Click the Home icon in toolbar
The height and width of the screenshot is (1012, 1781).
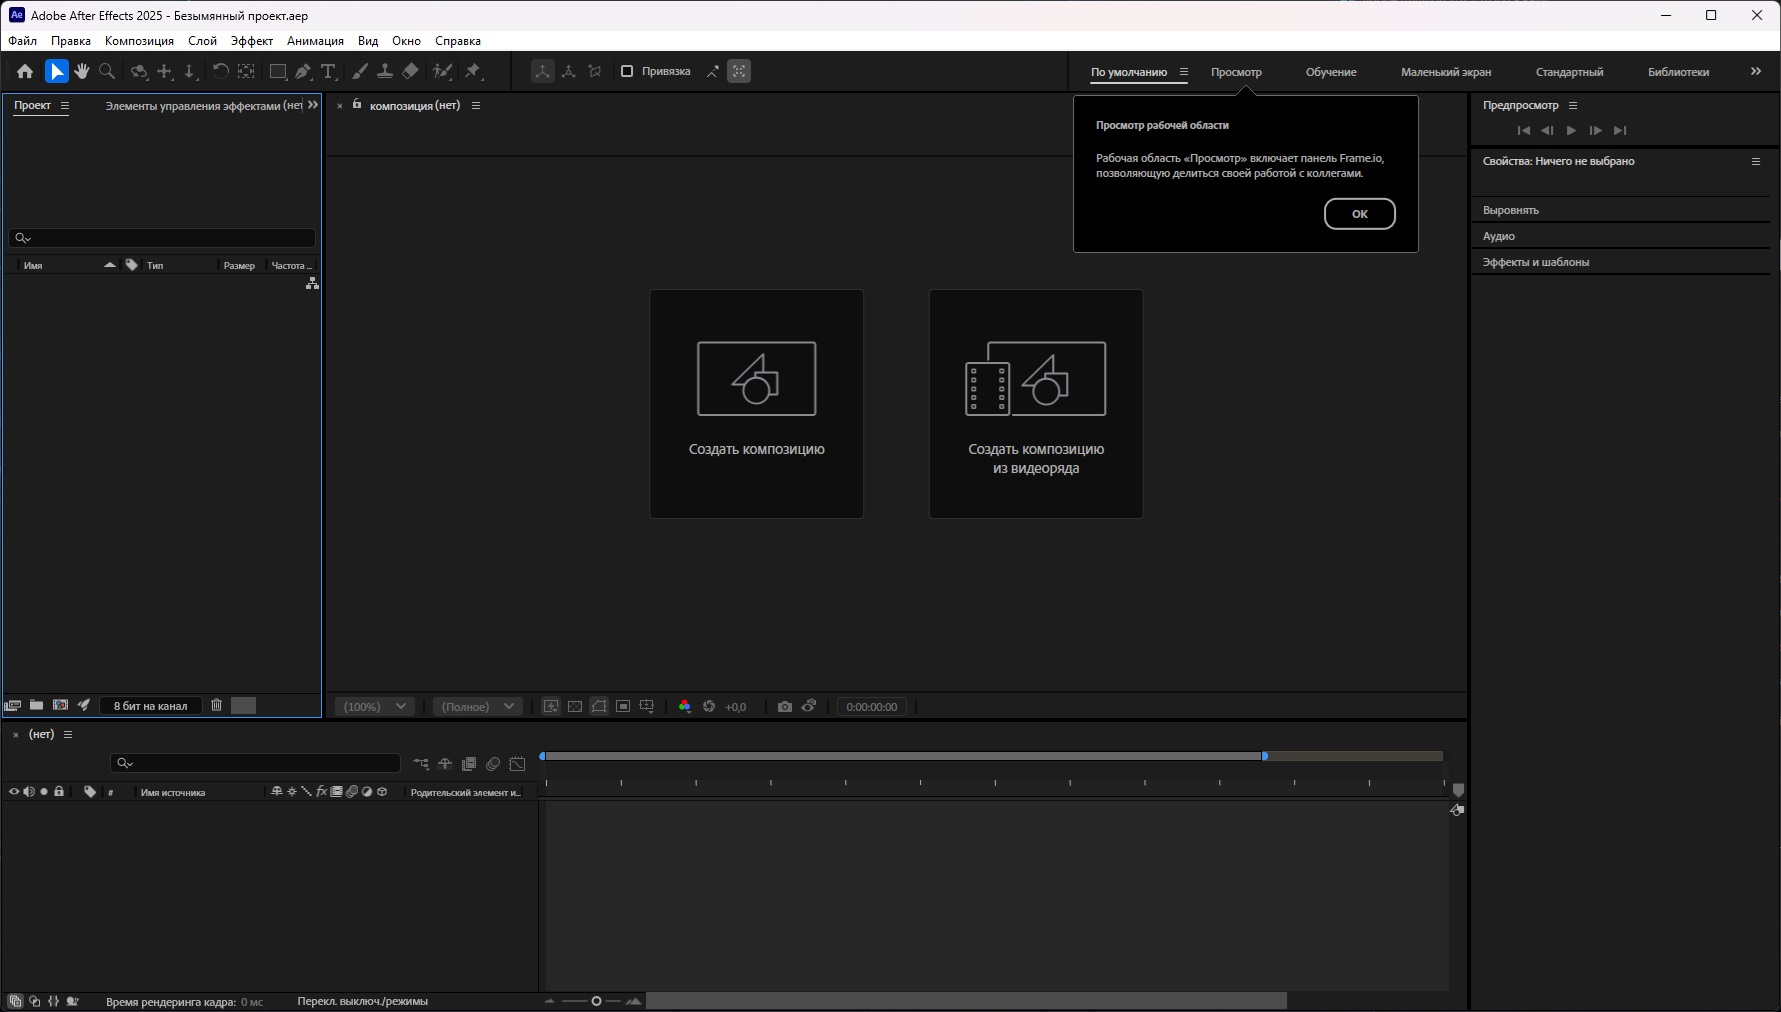(x=25, y=71)
